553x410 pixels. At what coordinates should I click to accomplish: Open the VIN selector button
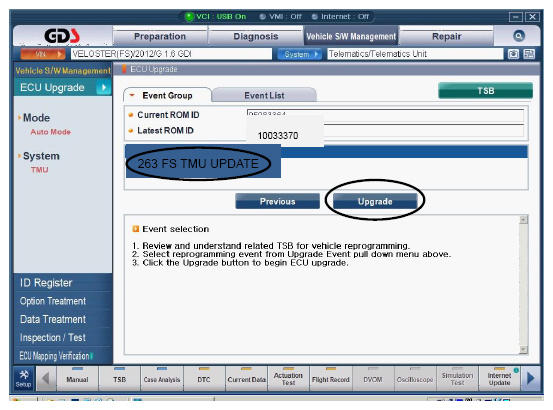43,54
